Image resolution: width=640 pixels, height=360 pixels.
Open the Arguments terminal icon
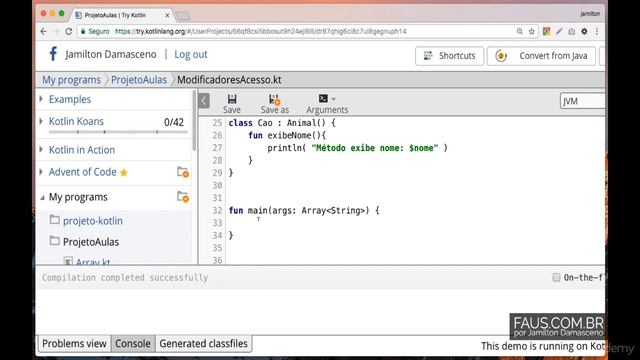(x=323, y=98)
